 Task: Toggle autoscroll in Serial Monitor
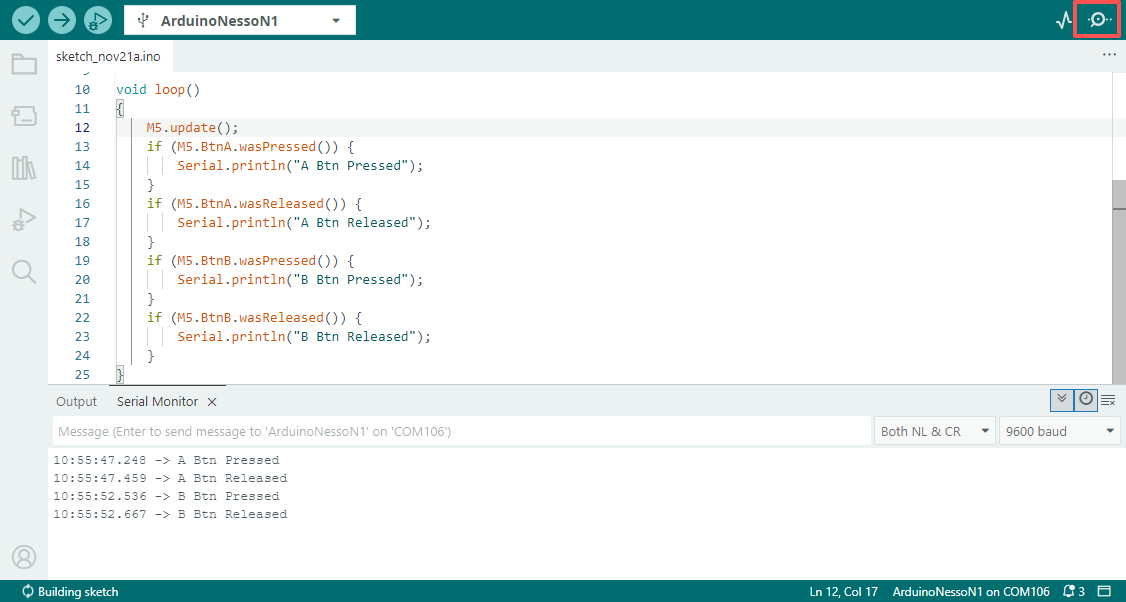(1062, 399)
